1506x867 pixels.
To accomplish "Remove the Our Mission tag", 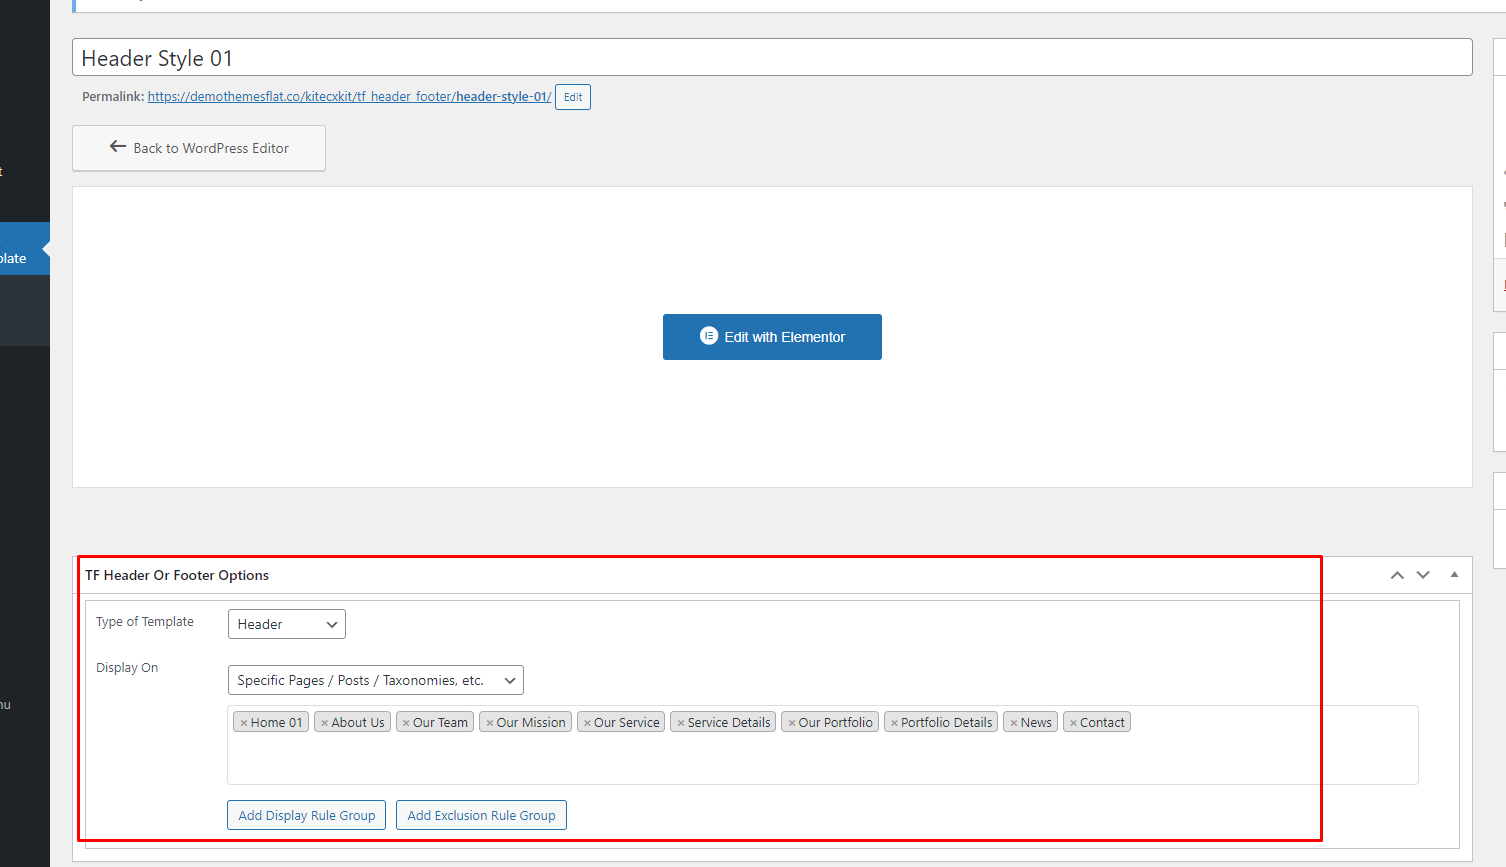I will point(490,723).
